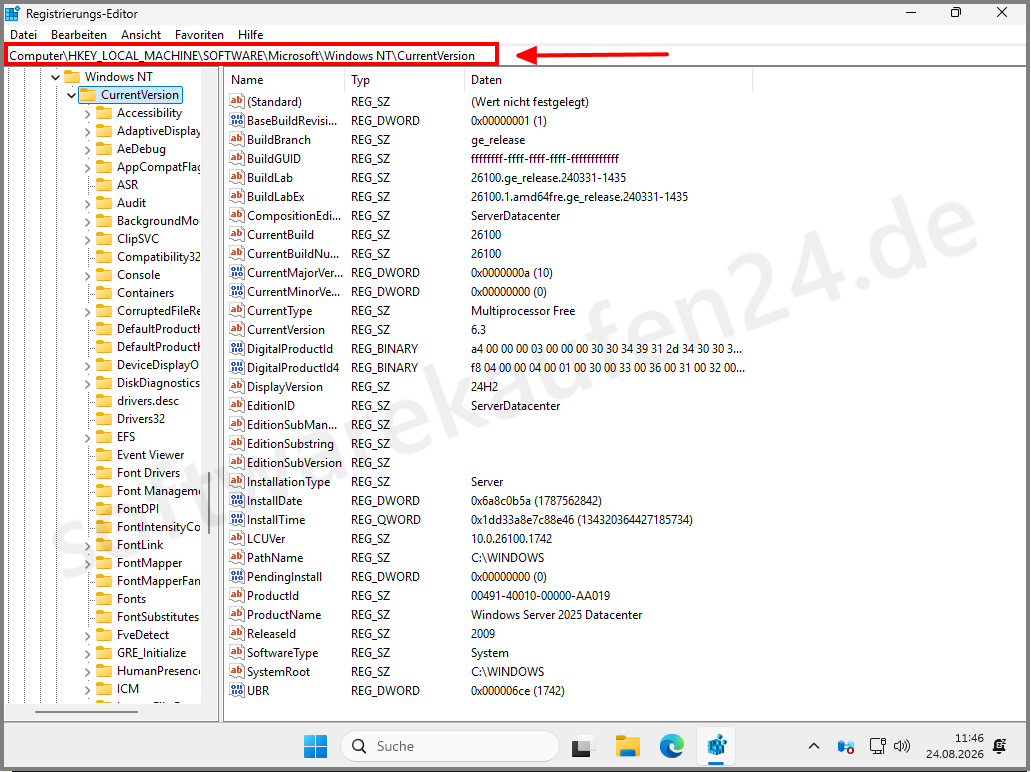1031x772 pixels.
Task: Click the EditionID string icon
Action: [x=237, y=406]
